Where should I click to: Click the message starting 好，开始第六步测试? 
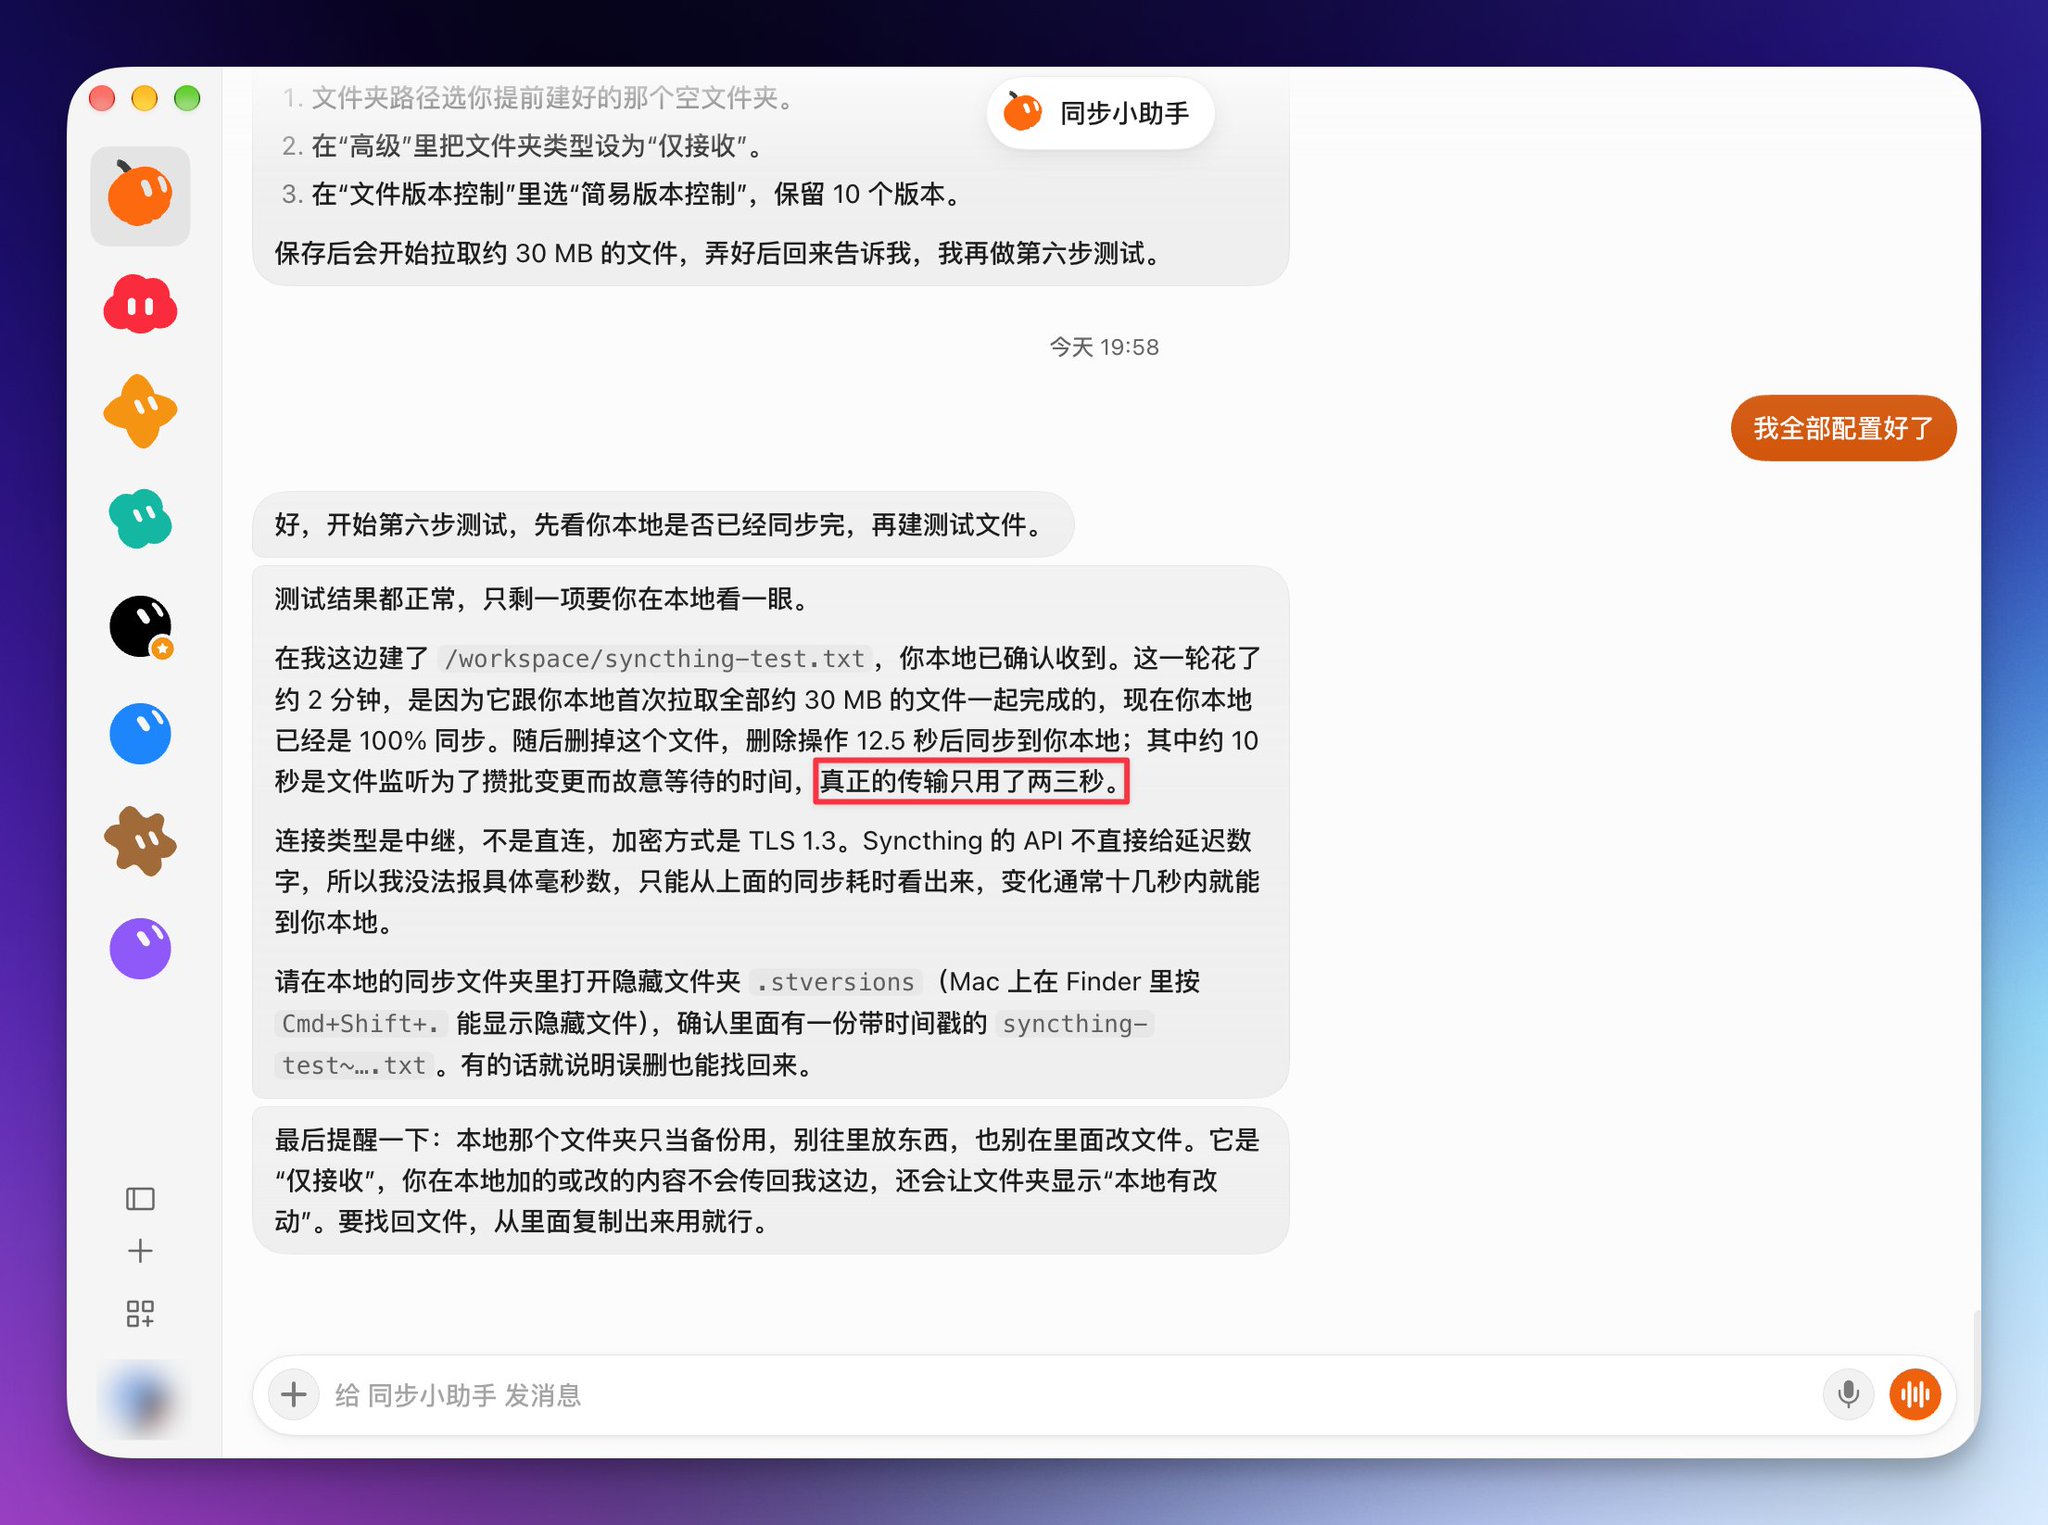(663, 524)
